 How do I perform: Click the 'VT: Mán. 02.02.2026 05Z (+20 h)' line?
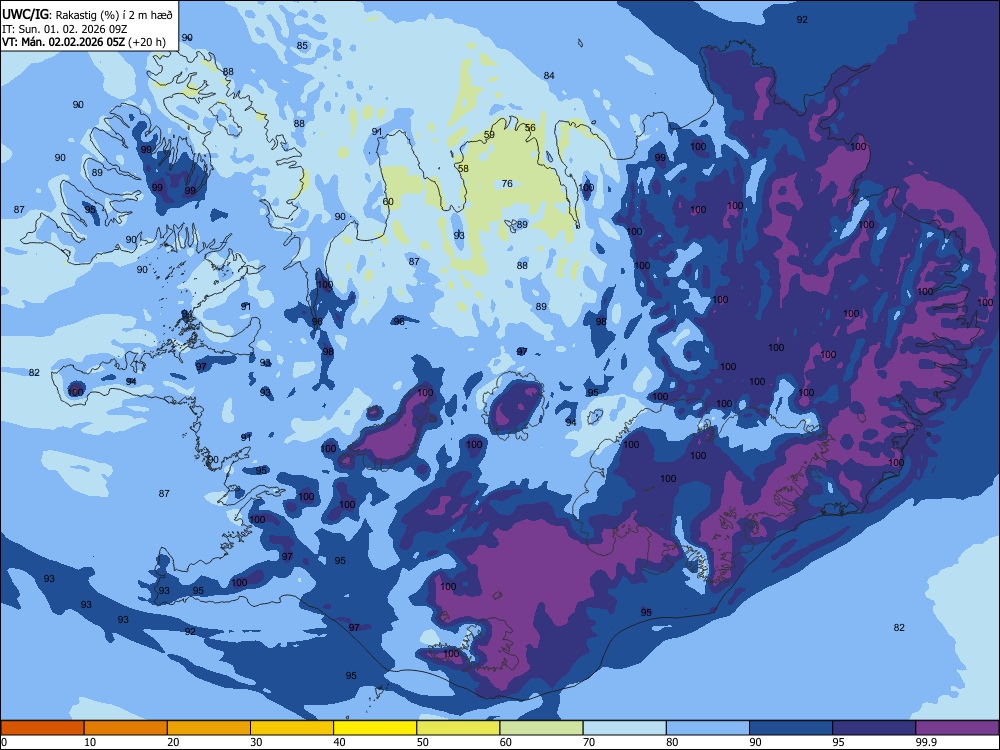[84, 42]
